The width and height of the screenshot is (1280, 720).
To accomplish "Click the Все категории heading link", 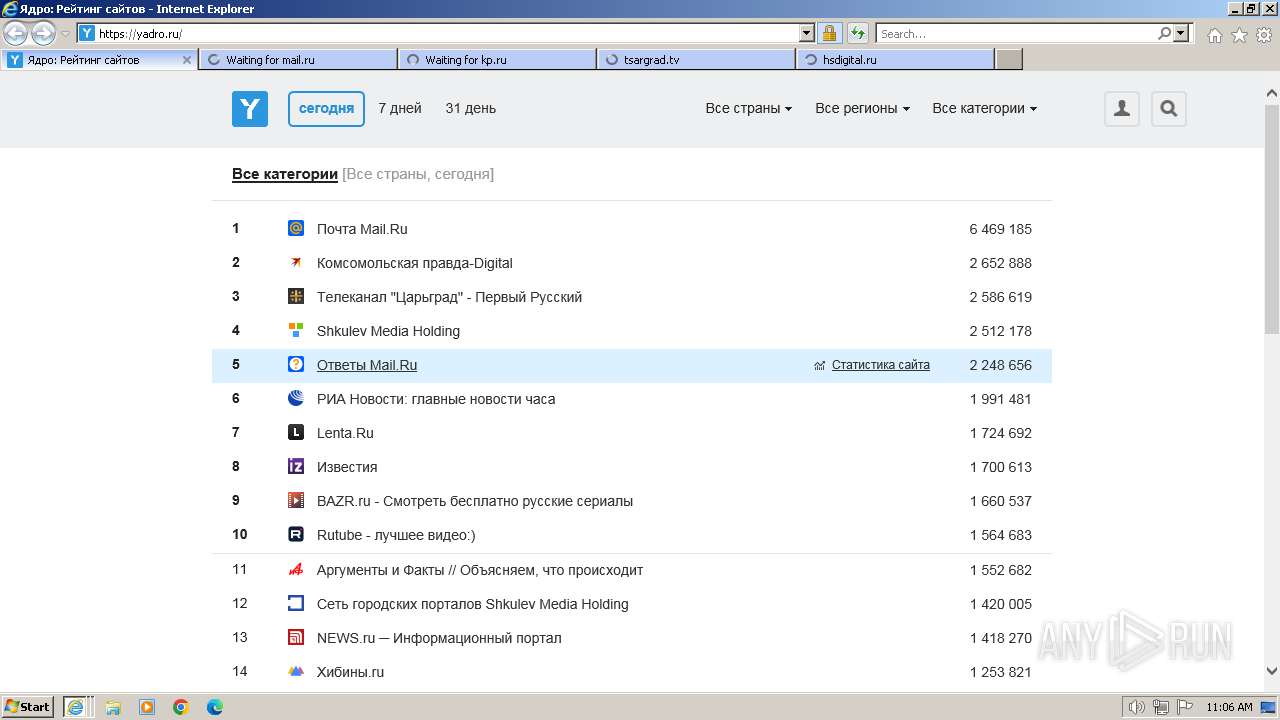I will point(285,174).
